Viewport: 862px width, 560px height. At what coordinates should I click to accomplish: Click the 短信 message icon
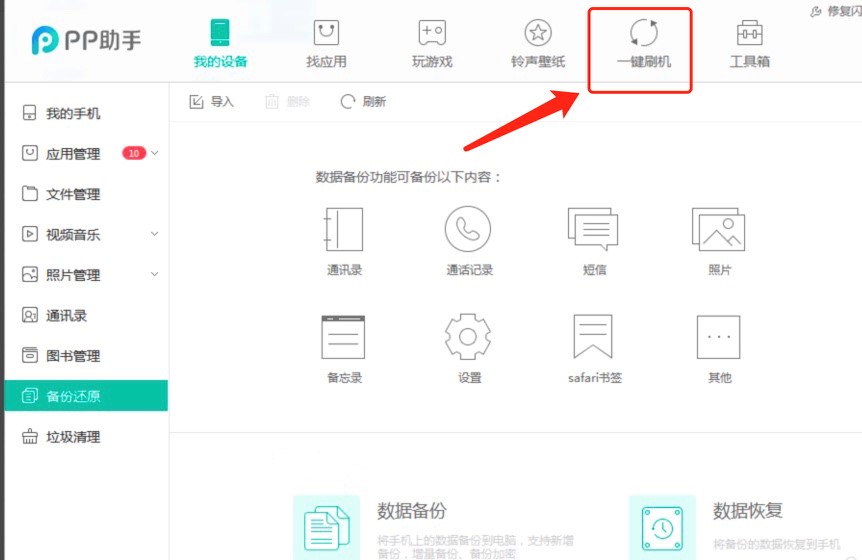[593, 229]
